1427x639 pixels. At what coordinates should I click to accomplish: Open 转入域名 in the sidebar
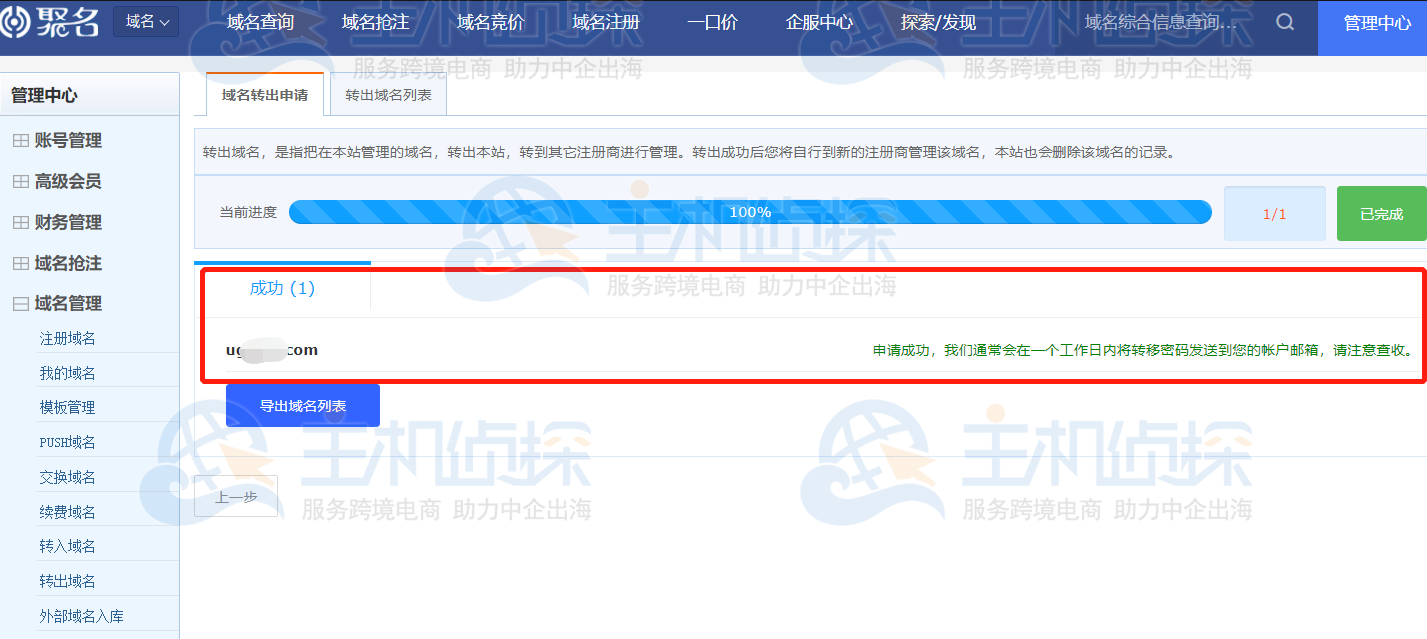pyautogui.click(x=67, y=546)
